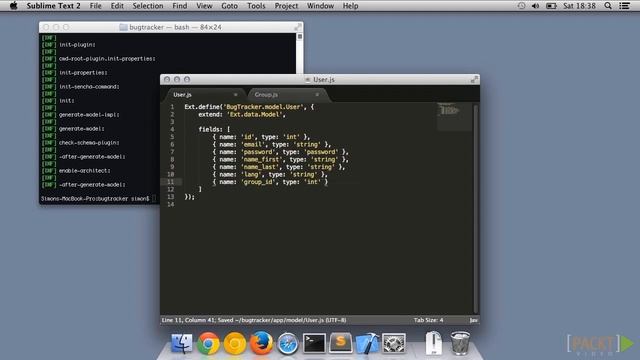The image size is (640, 360).
Task: Click the battery status icon
Action: (551, 6)
